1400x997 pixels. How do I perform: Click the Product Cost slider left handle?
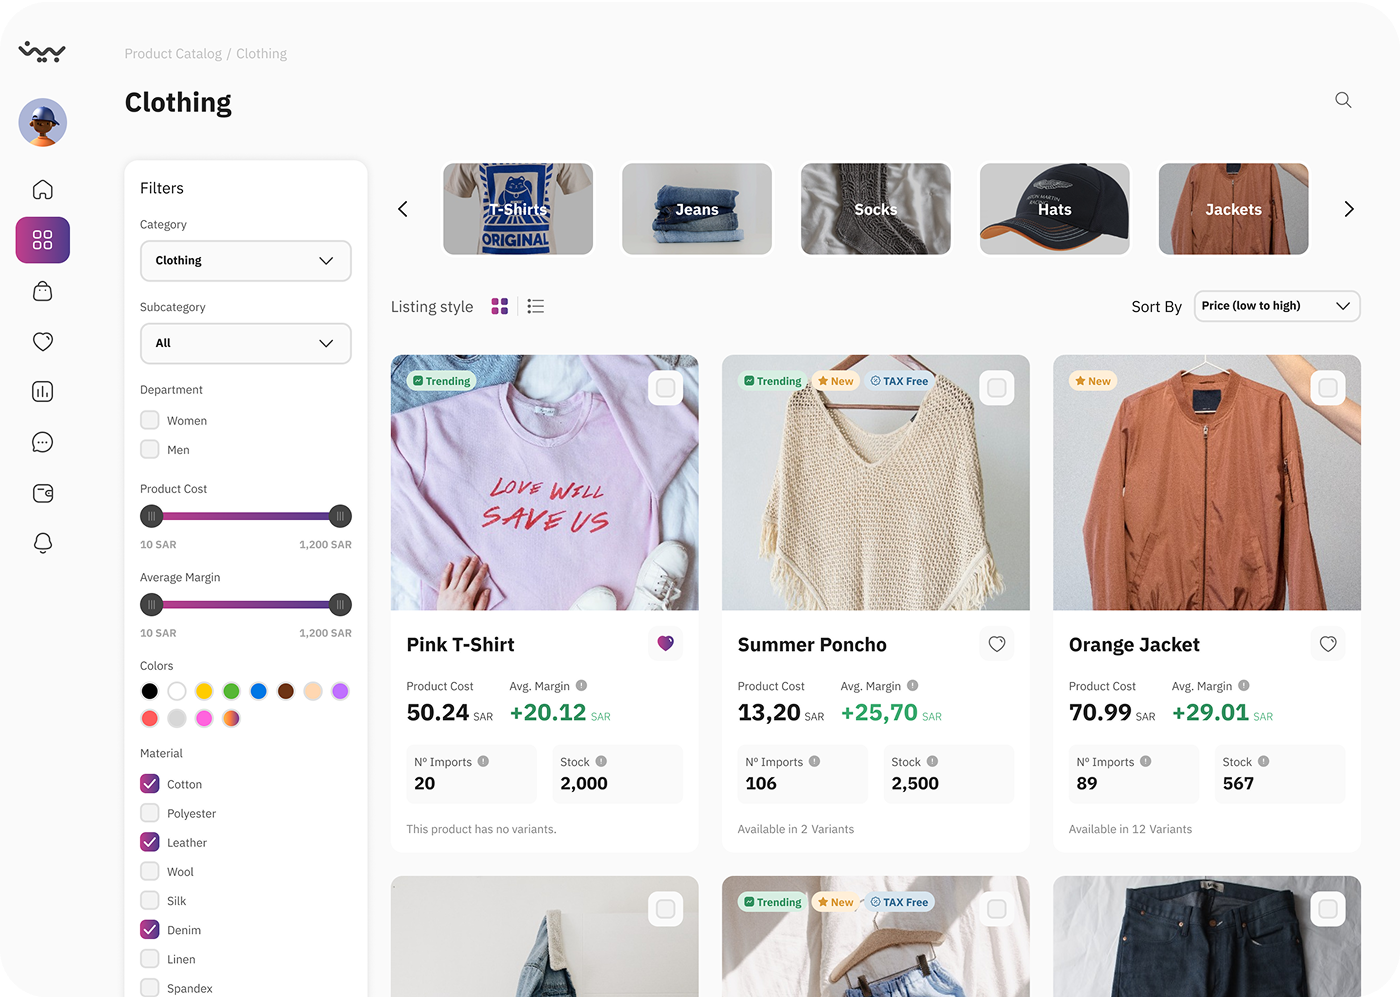pyautogui.click(x=151, y=516)
